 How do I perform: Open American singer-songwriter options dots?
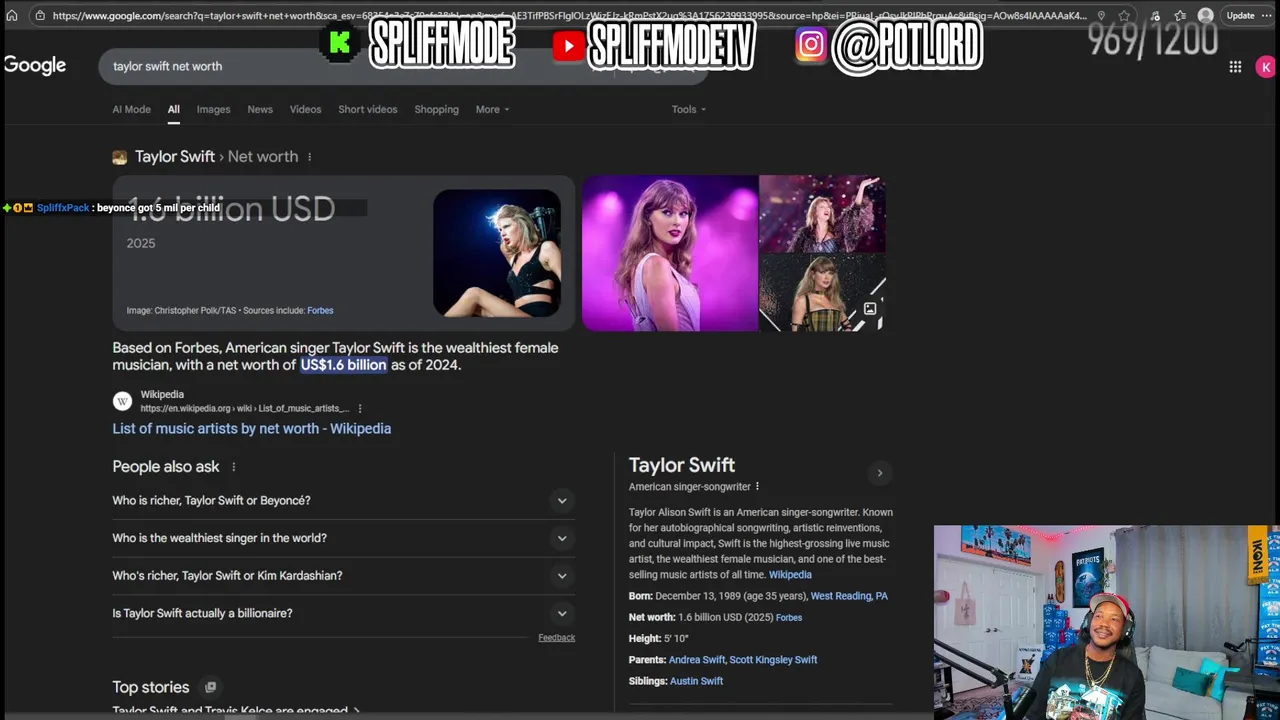(x=757, y=487)
